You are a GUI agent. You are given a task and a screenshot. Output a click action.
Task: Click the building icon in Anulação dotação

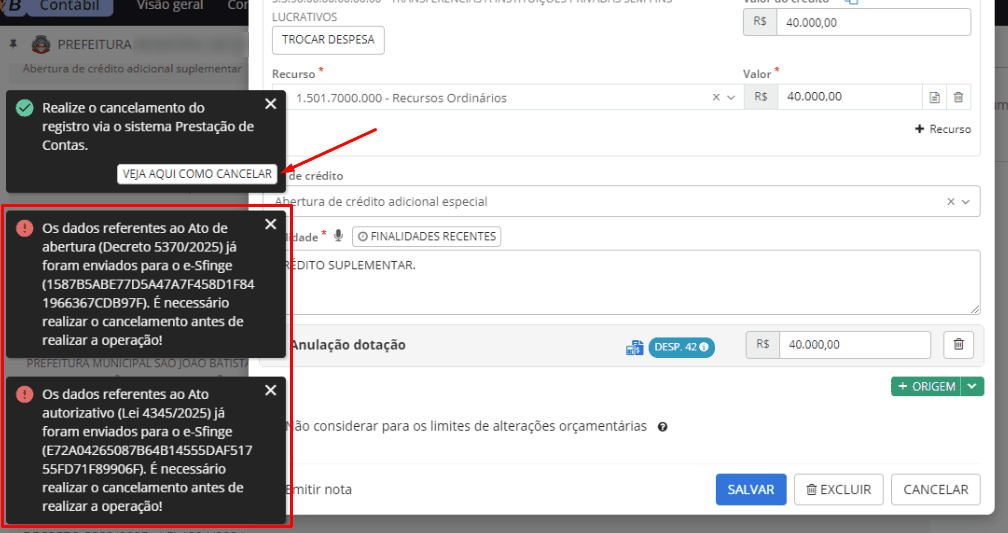[x=634, y=348]
